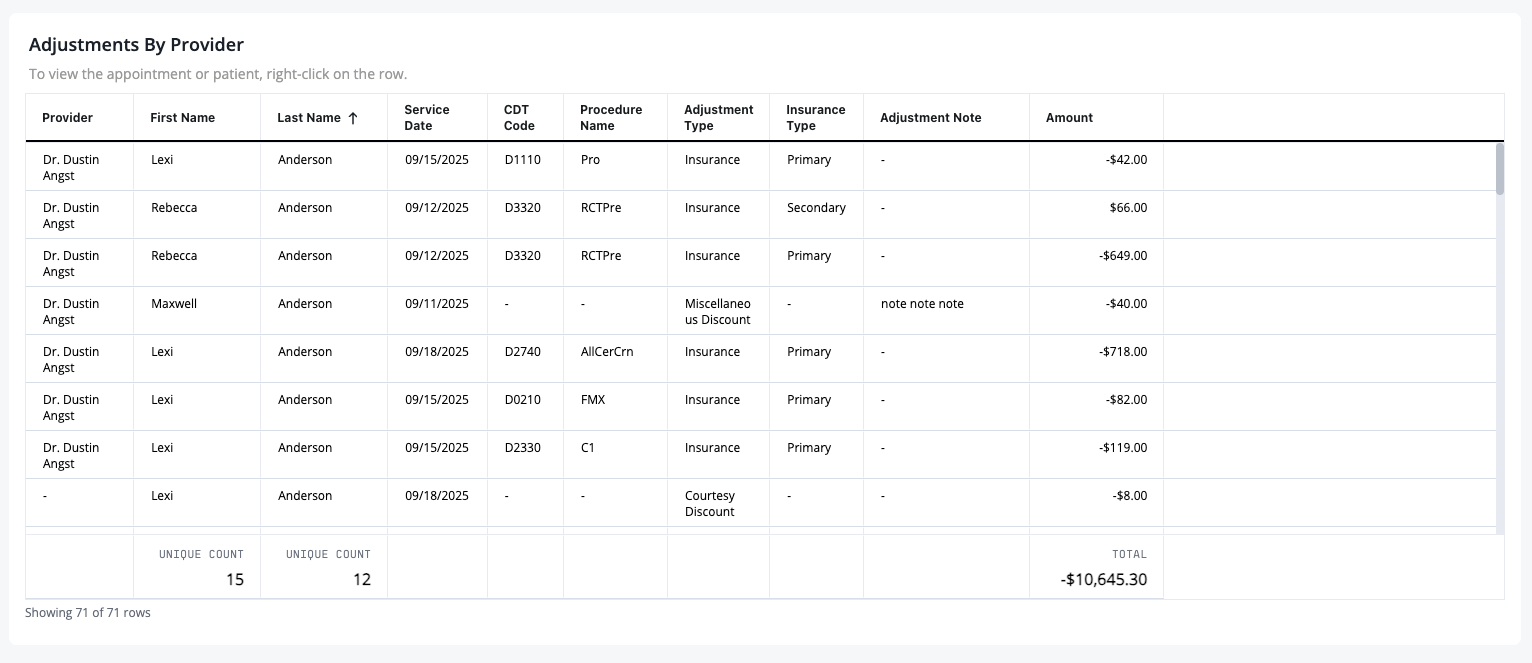The image size is (1532, 663).
Task: Sort by Adjustment Type column header
Action: pyautogui.click(x=718, y=118)
